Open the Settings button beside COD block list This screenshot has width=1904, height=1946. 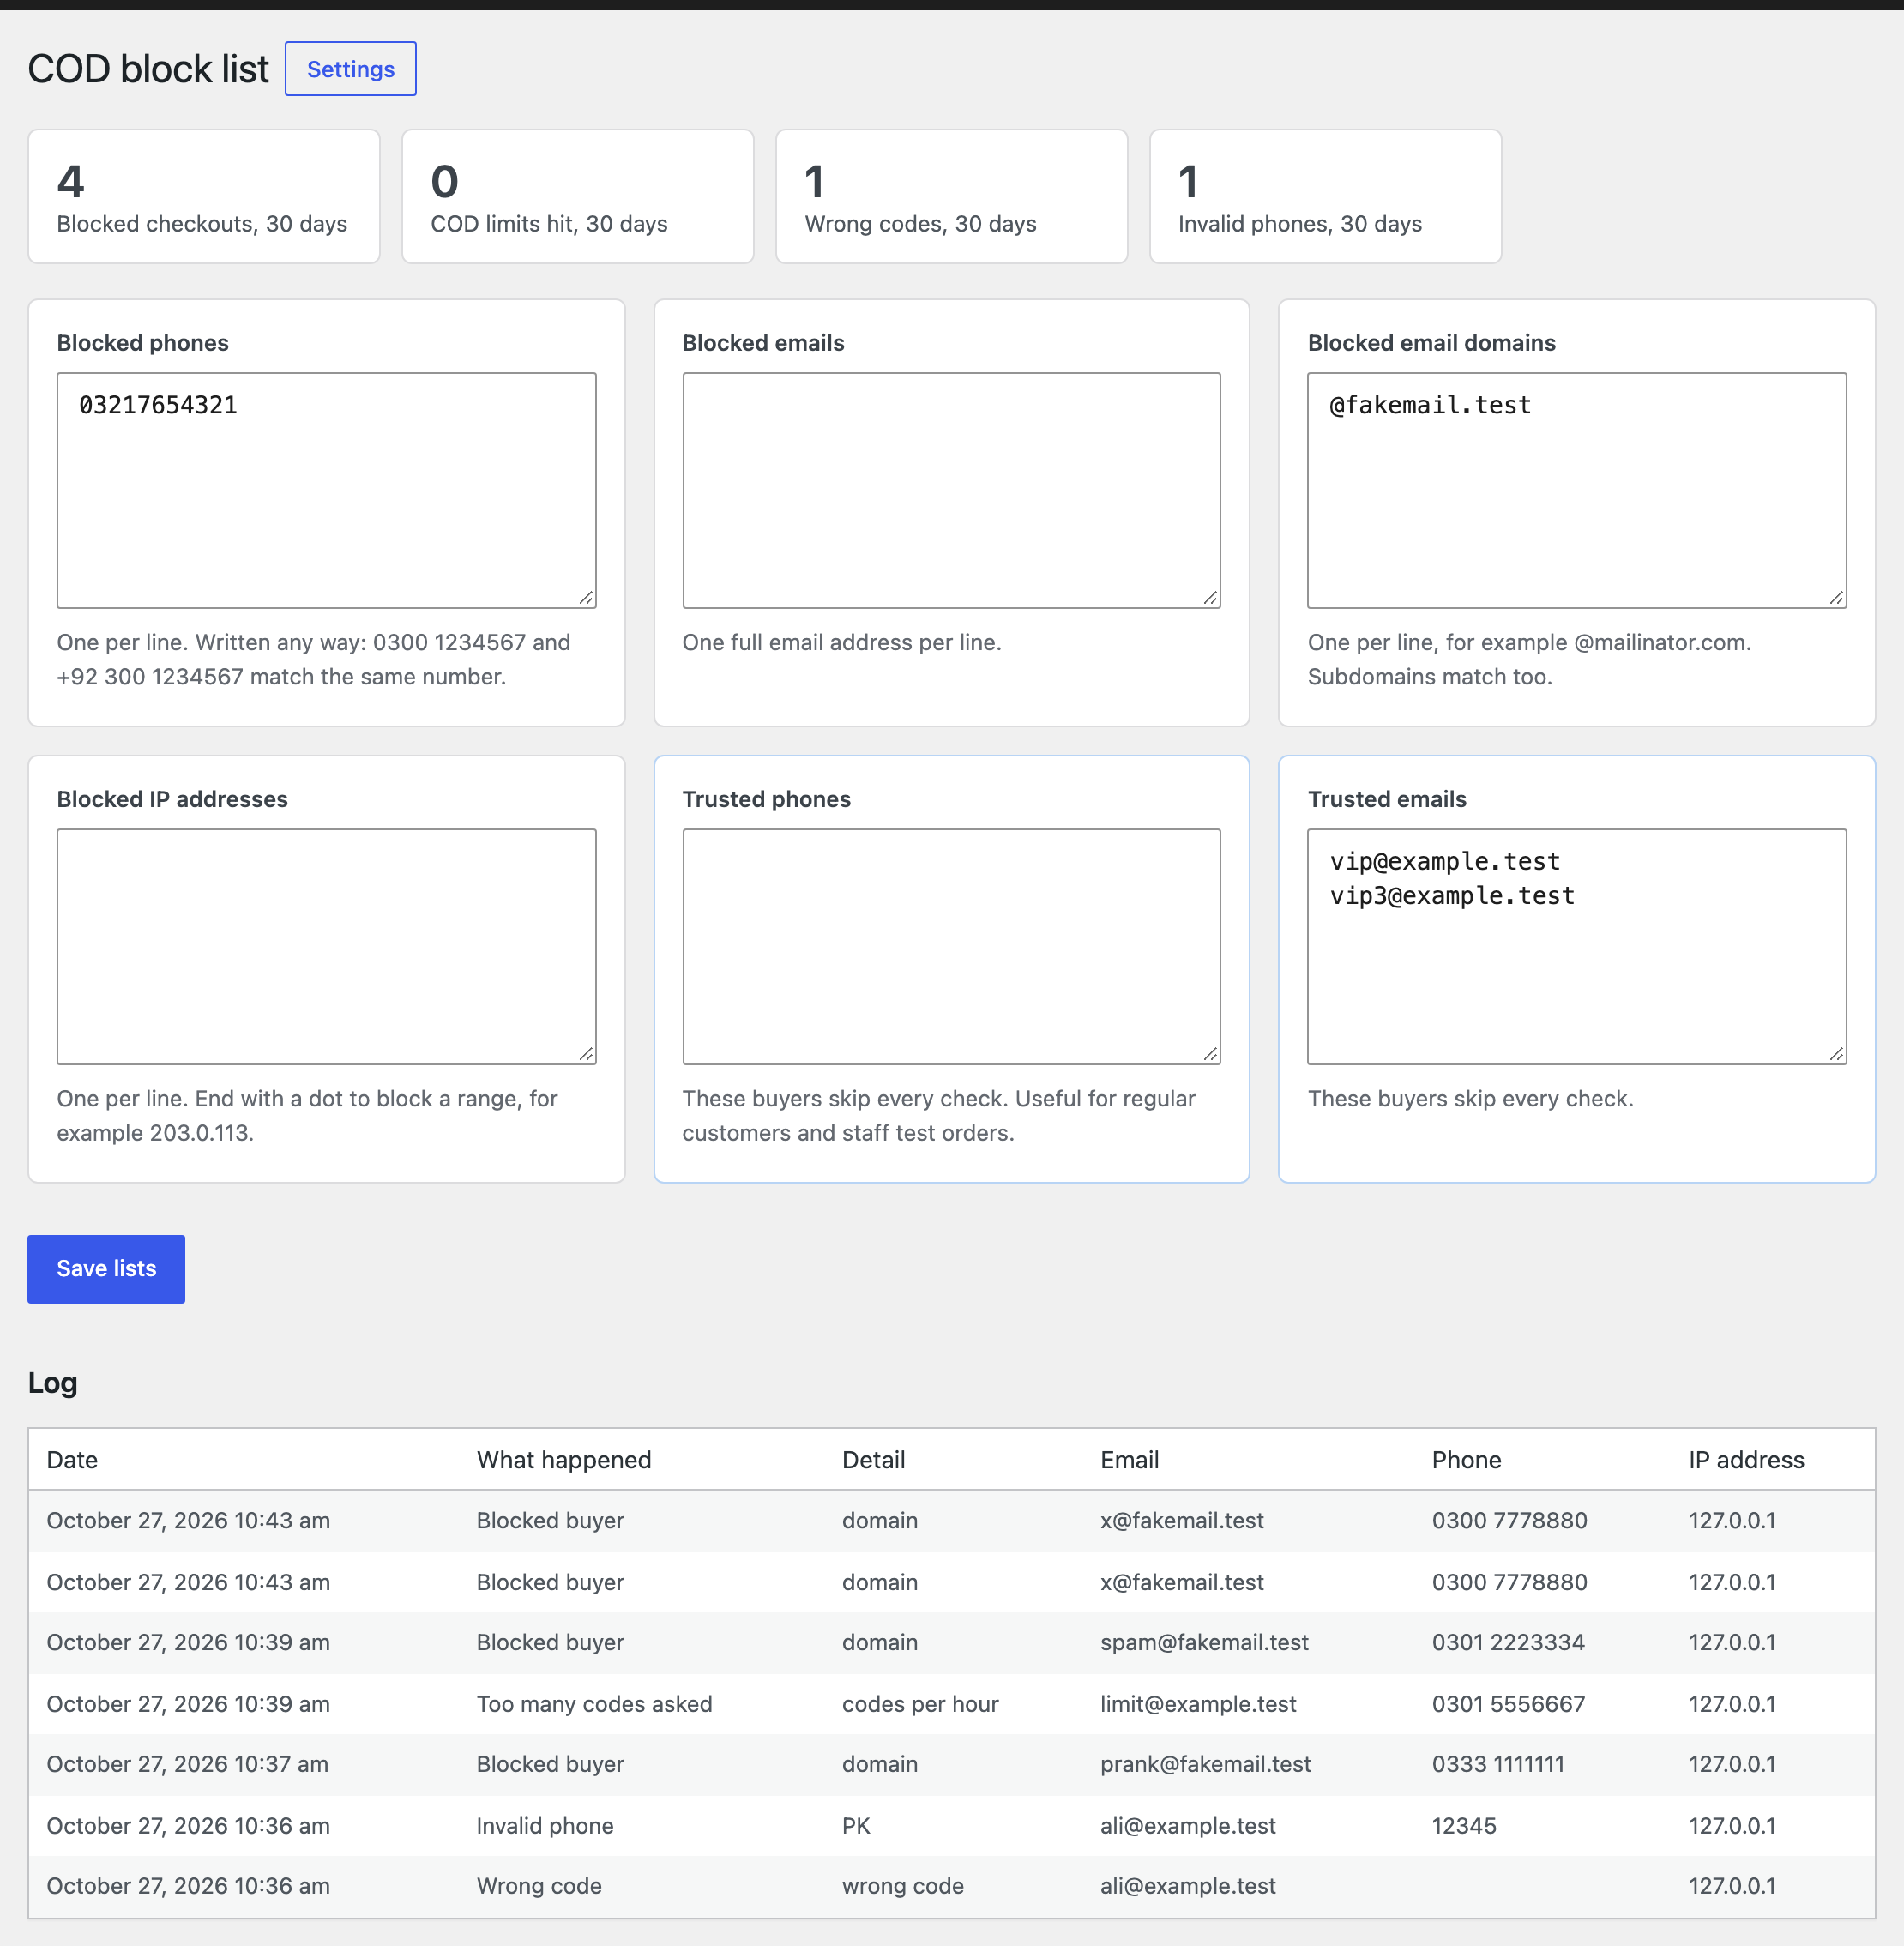[x=350, y=69]
